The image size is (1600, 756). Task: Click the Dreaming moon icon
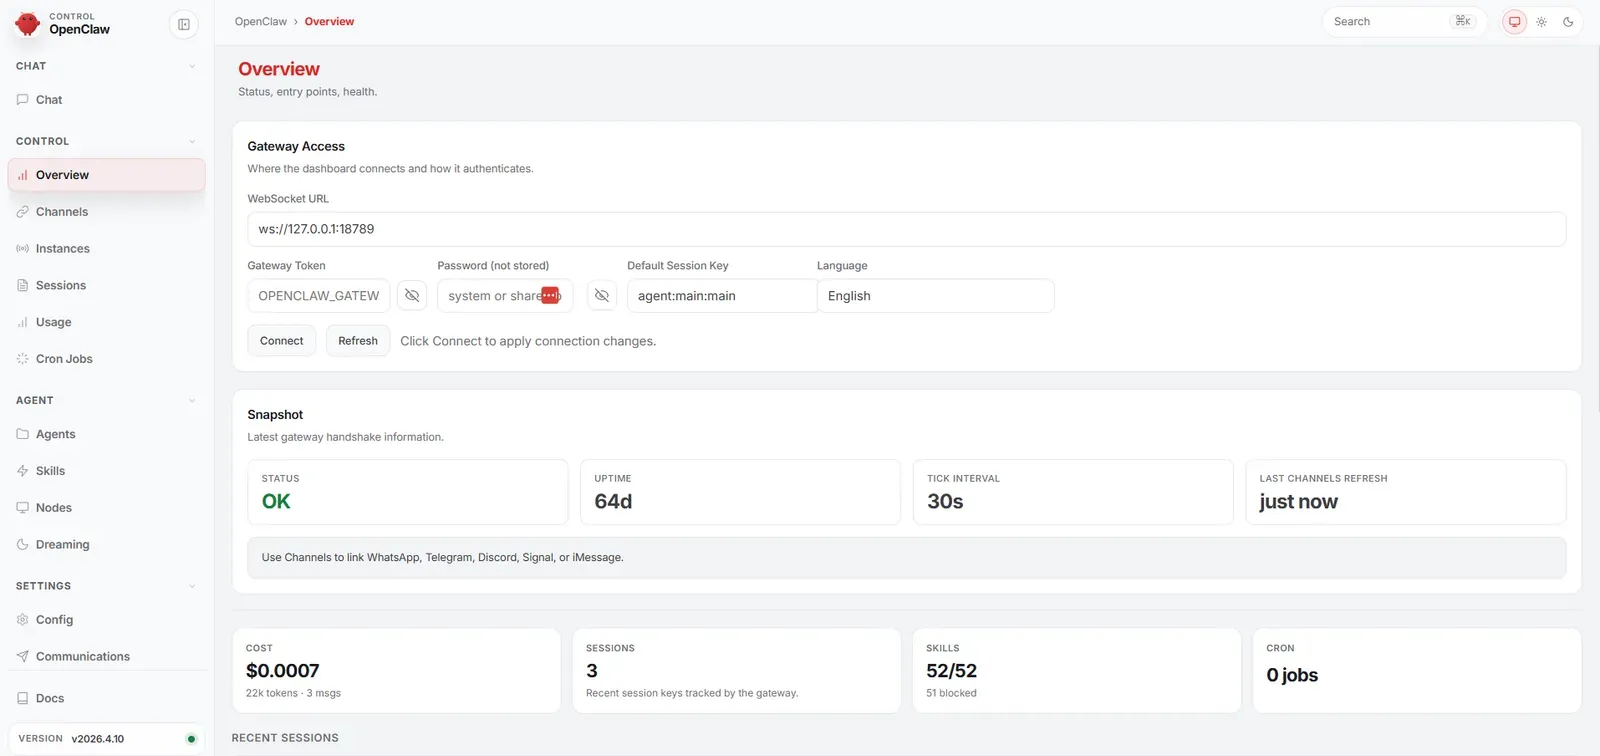pos(22,545)
